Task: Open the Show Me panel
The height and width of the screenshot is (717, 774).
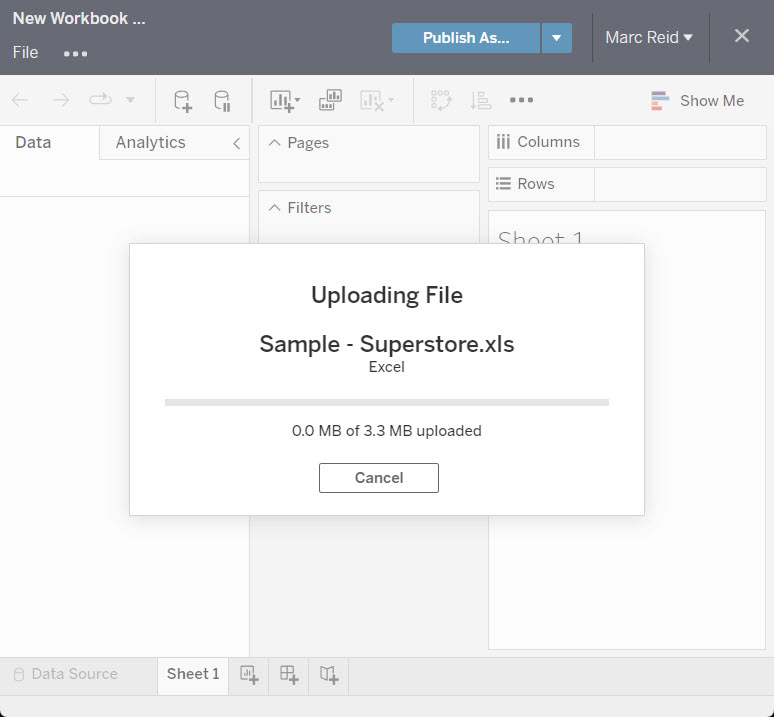Action: [x=698, y=100]
